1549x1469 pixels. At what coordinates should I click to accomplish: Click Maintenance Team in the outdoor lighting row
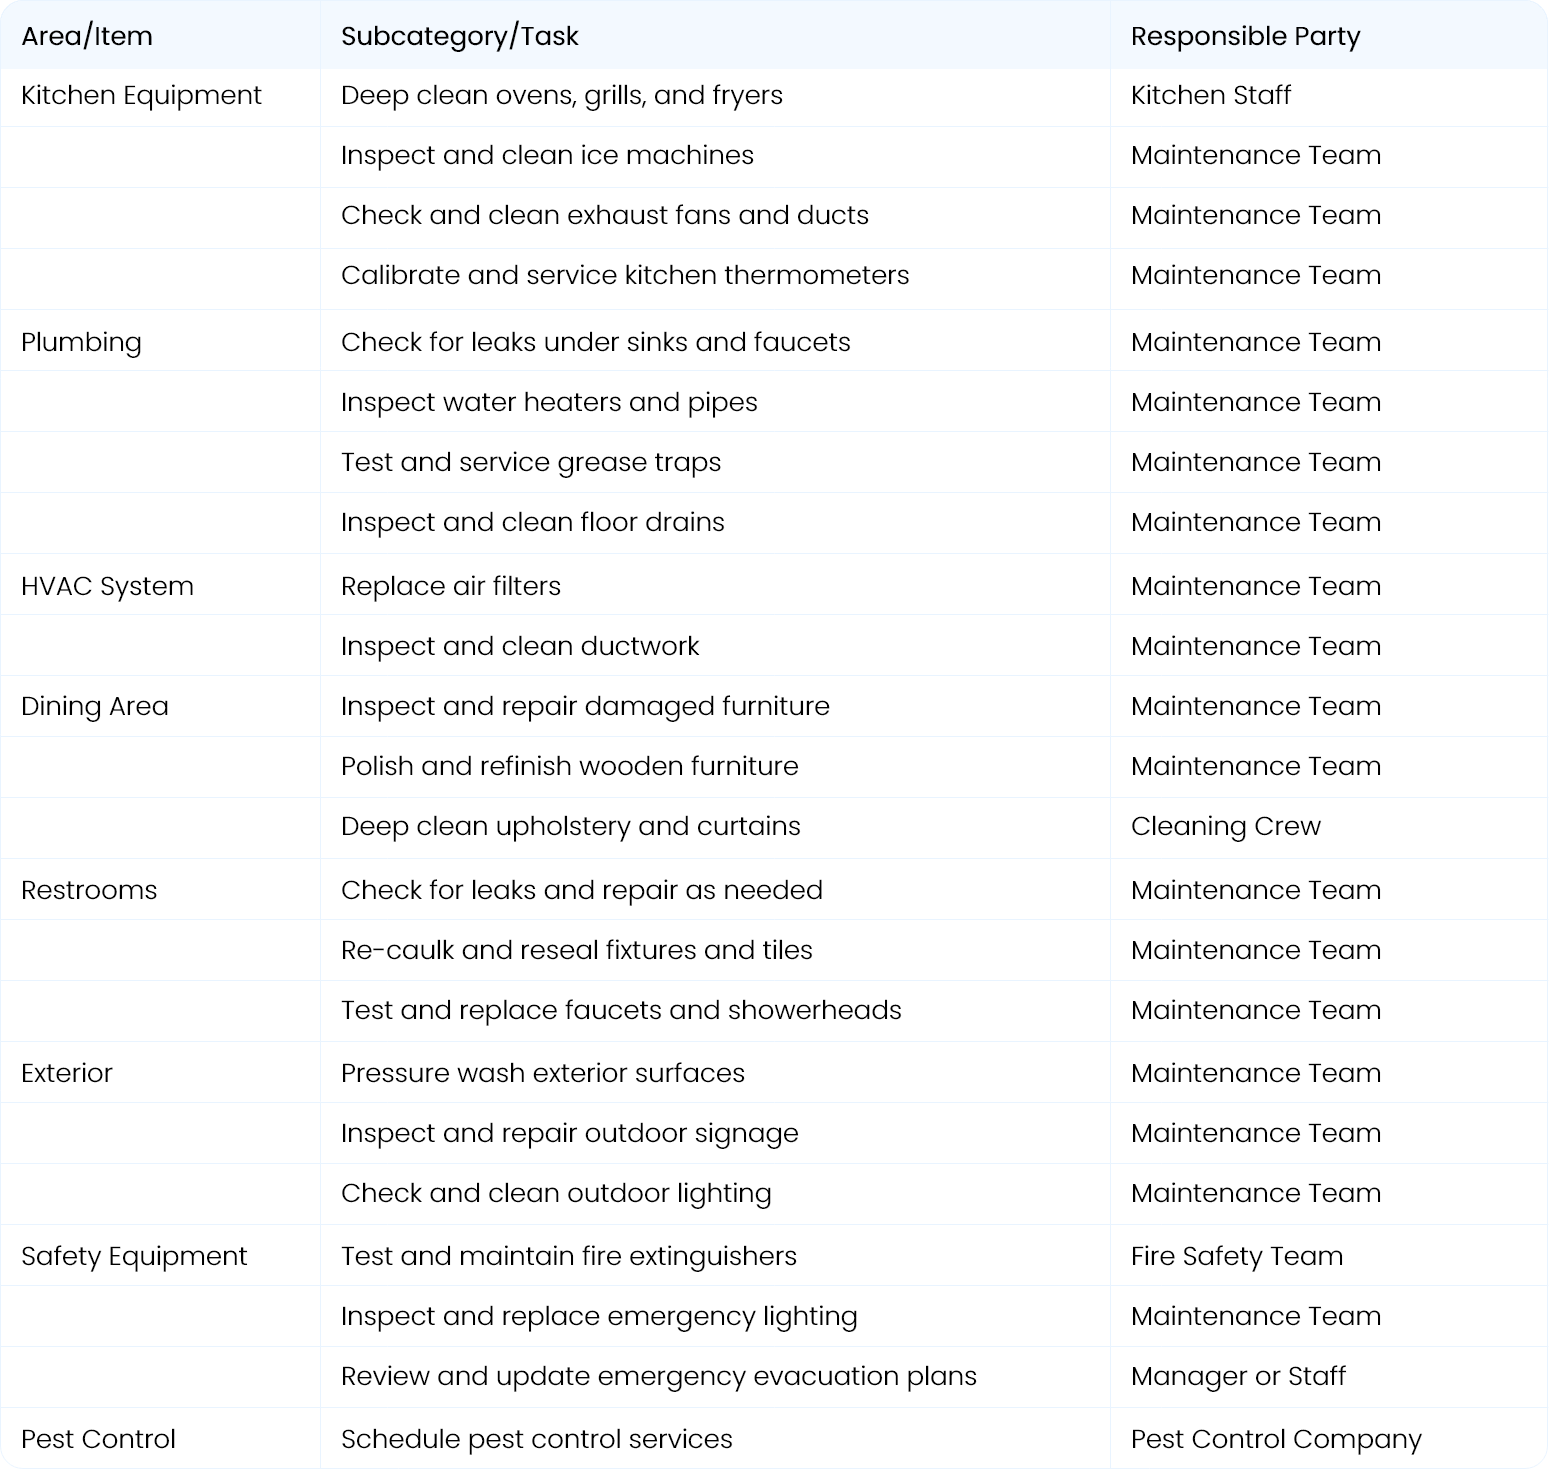(1256, 1193)
